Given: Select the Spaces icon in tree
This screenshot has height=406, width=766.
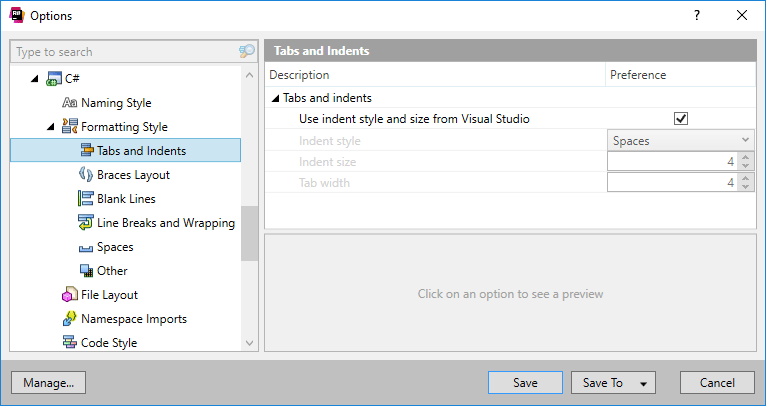Looking at the screenshot, I should [x=85, y=249].
